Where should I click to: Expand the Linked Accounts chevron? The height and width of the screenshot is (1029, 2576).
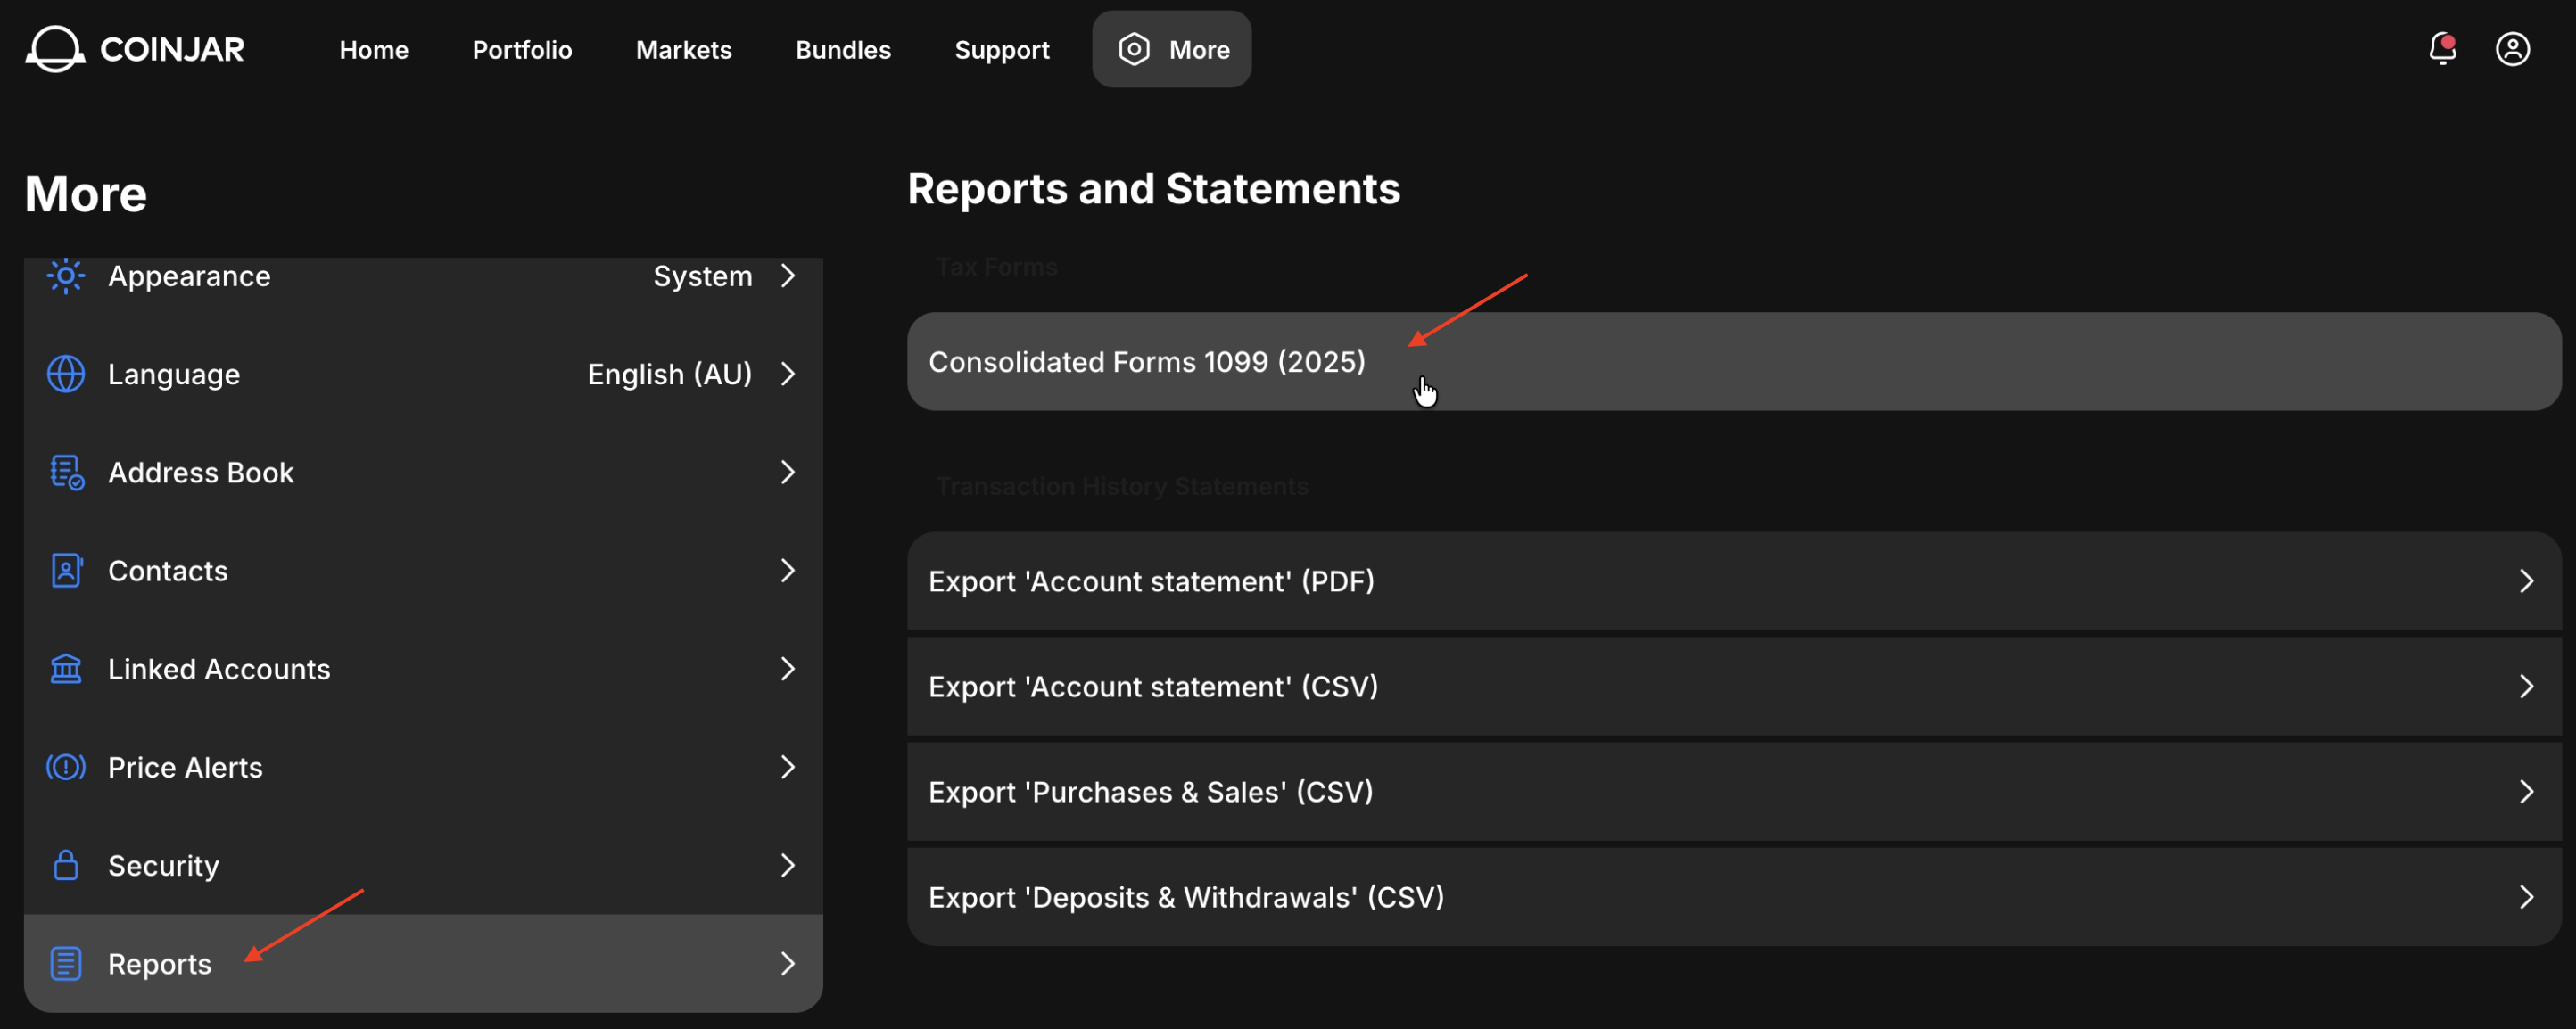(788, 669)
